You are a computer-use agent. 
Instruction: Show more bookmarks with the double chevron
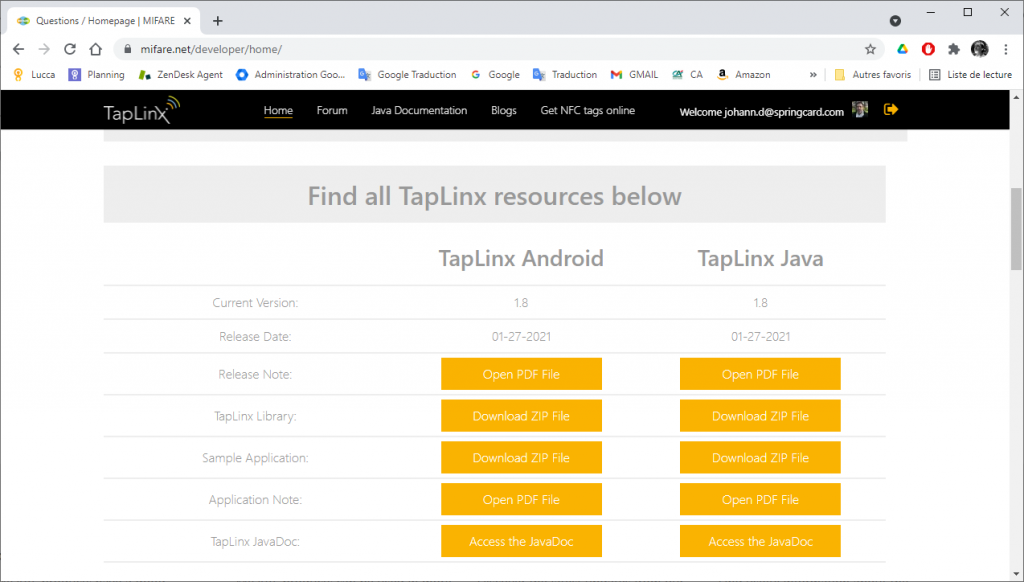[813, 74]
